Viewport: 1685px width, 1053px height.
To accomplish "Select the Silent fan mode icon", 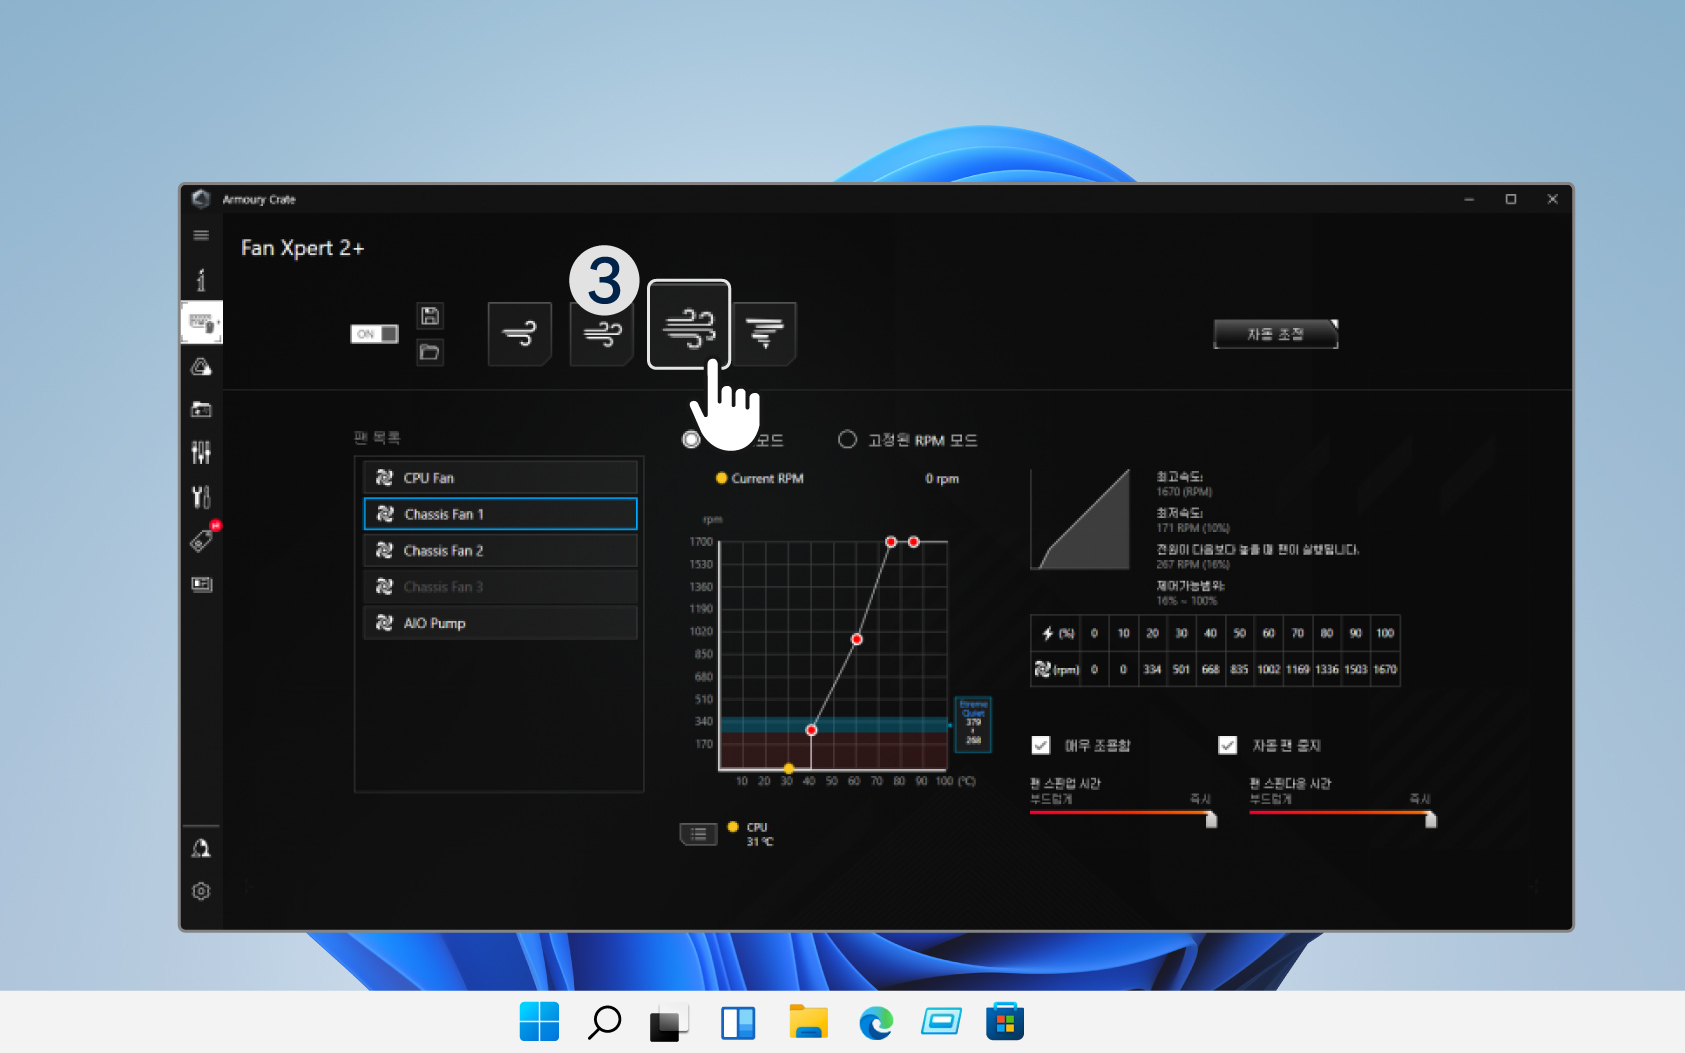I will point(519,333).
